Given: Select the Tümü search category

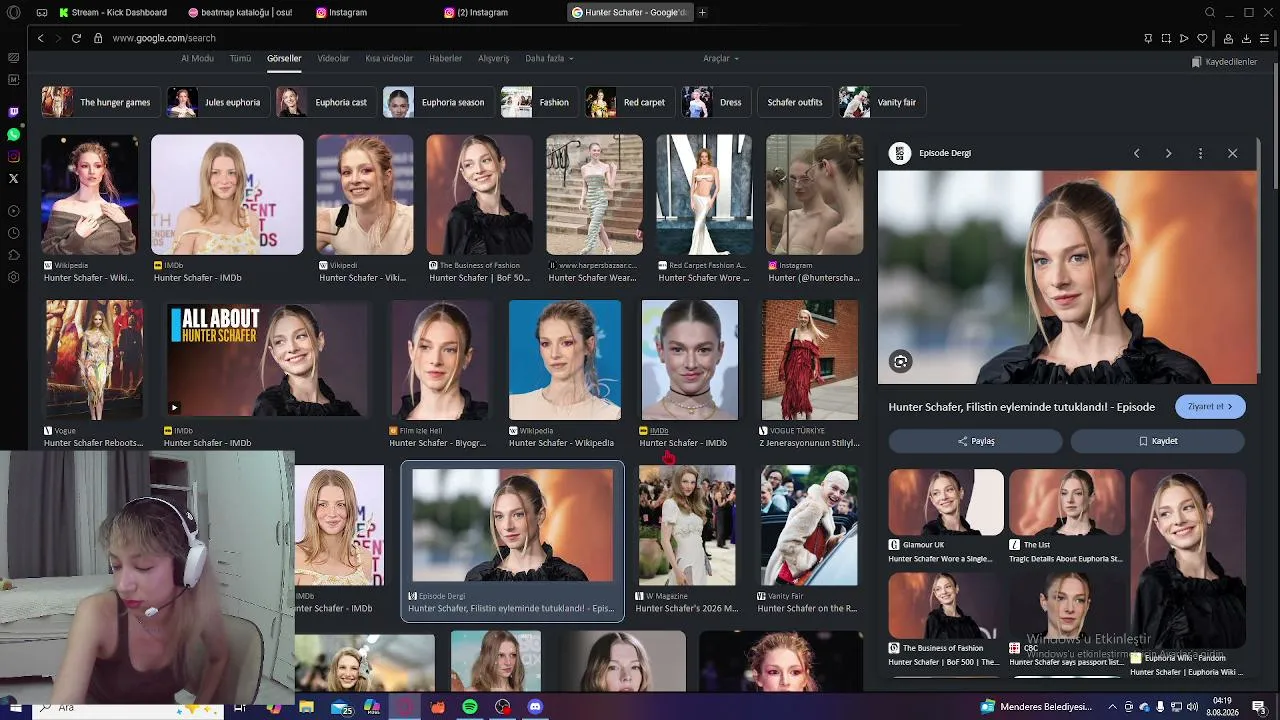Looking at the screenshot, I should 240,59.
